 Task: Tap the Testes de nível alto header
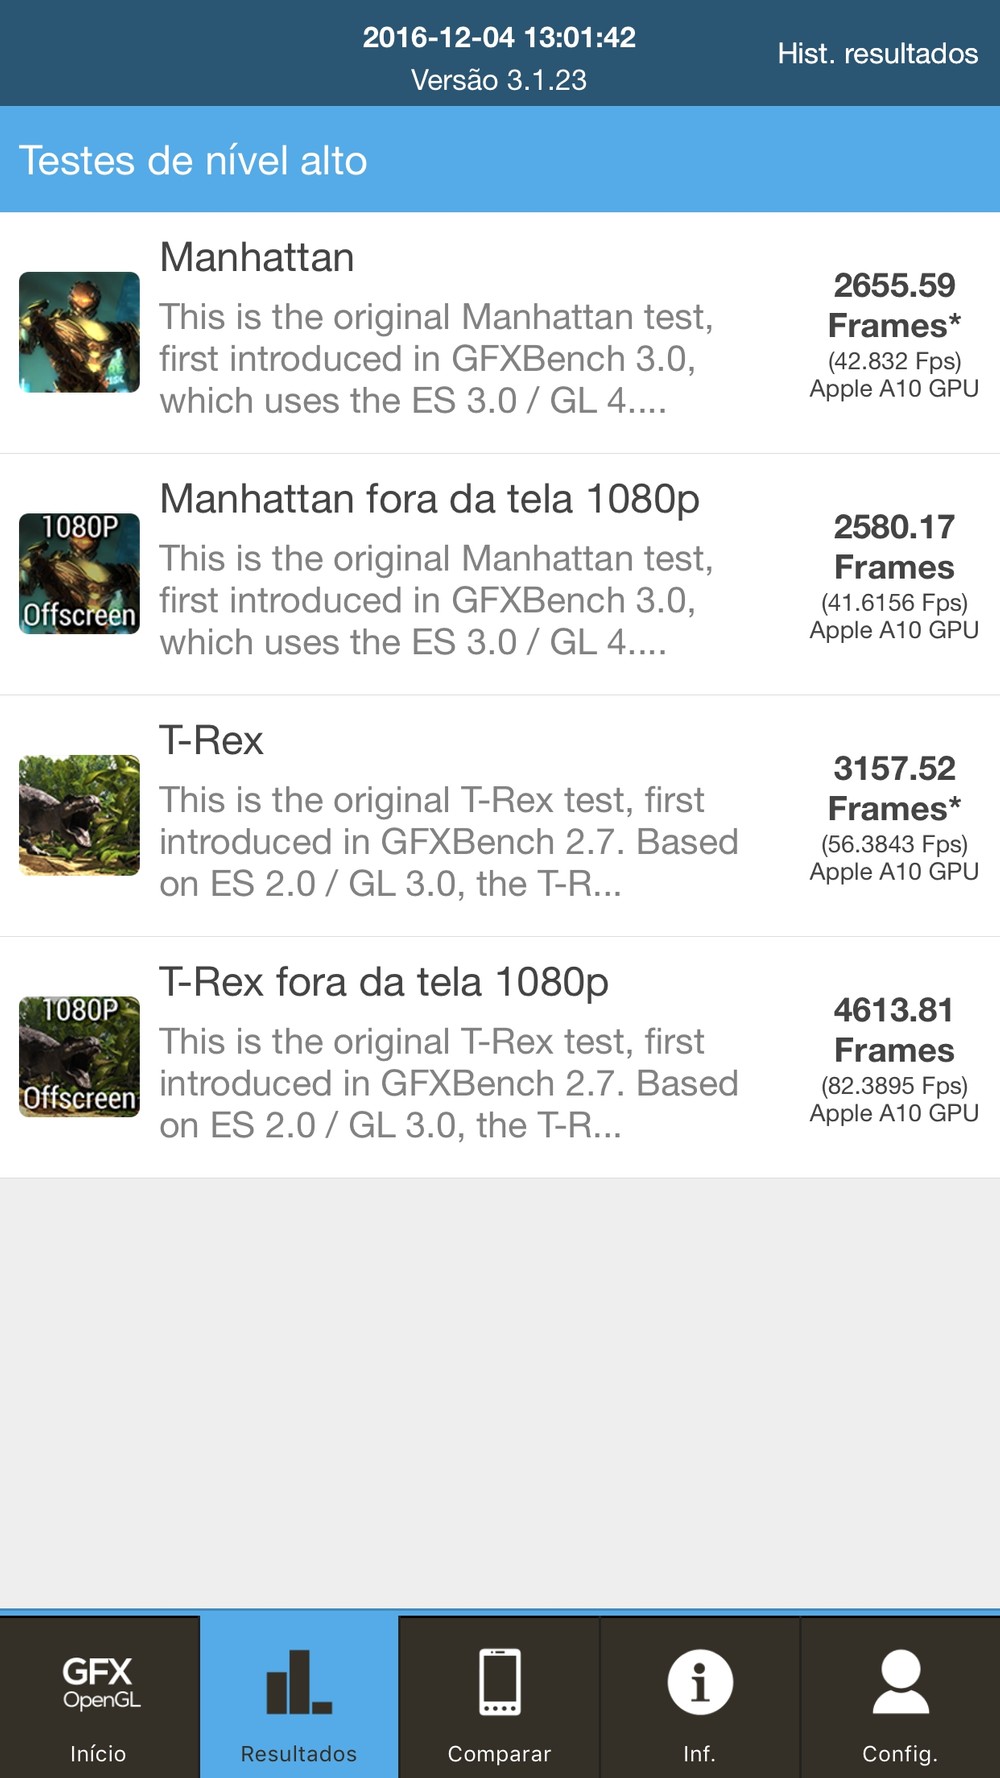193,160
